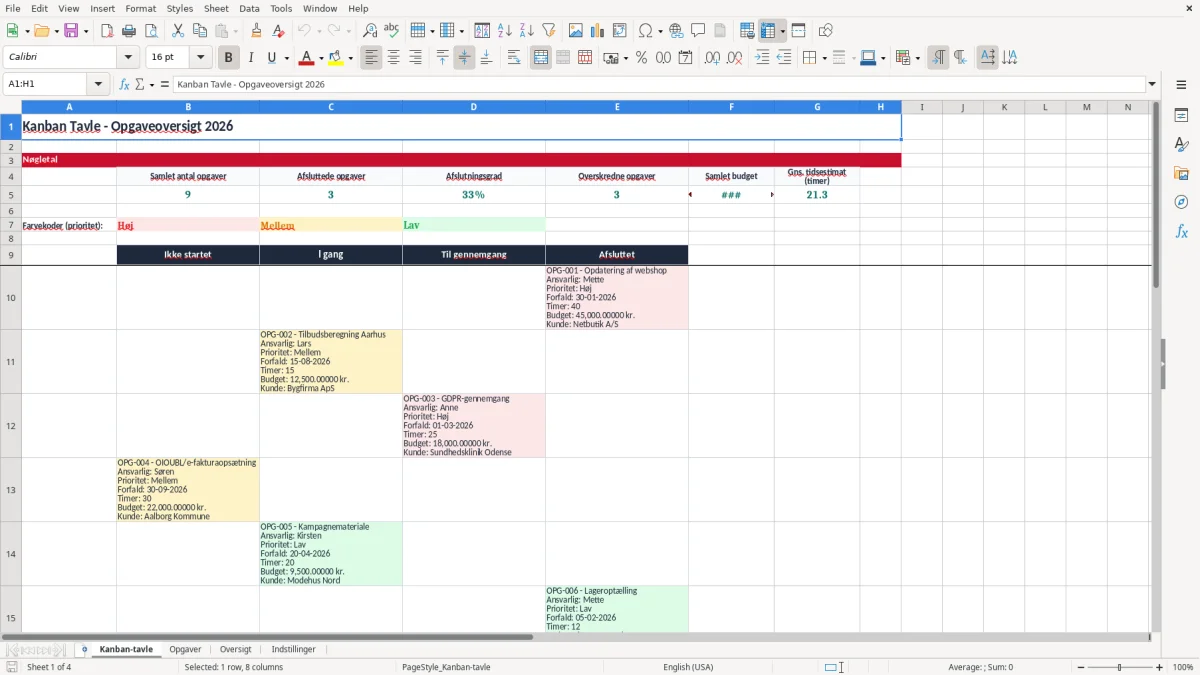
Task: Click the Spelling check icon
Action: point(391,31)
